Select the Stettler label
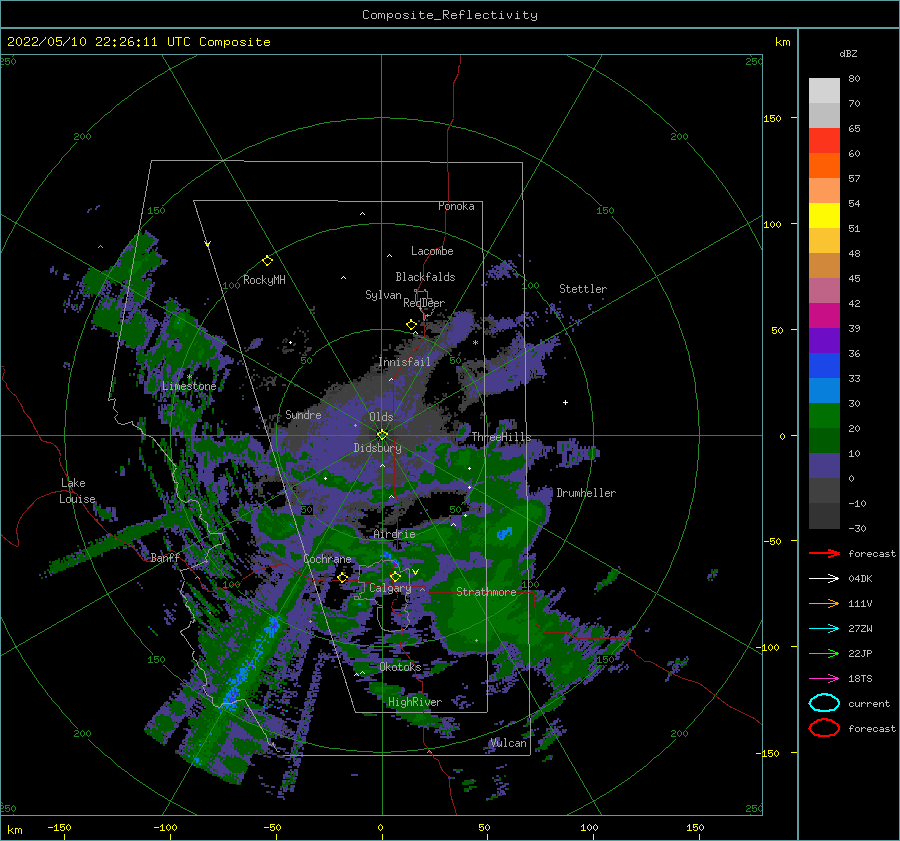900x841 pixels. point(583,289)
